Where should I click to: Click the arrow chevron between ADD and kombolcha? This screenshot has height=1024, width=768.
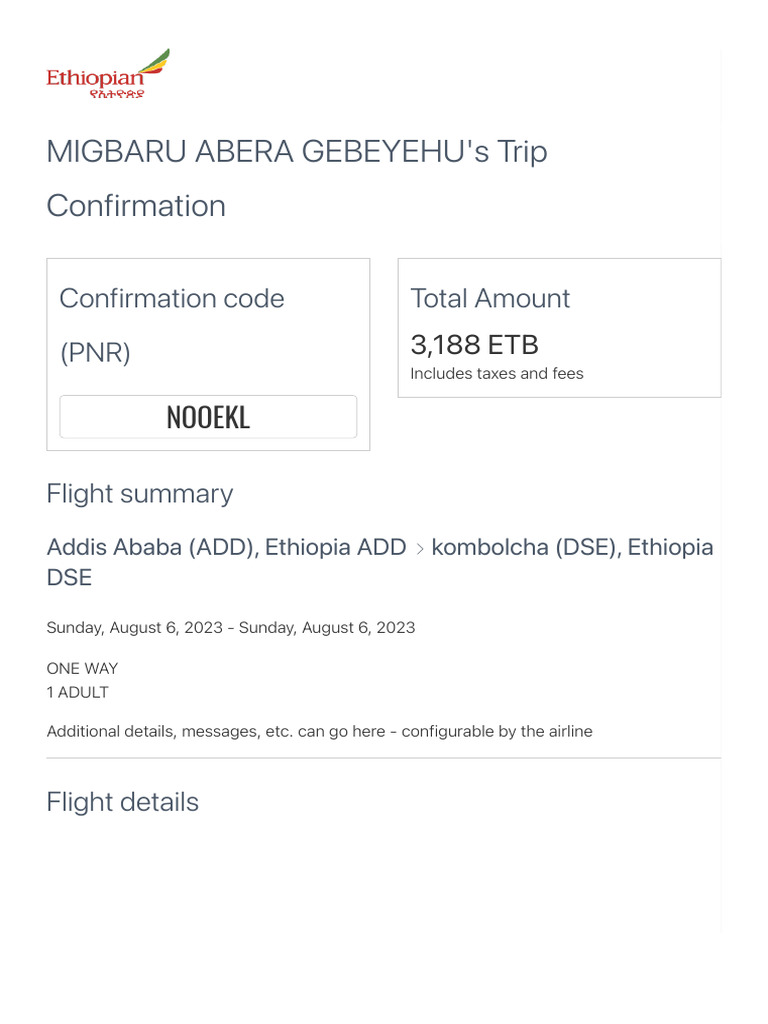point(420,549)
